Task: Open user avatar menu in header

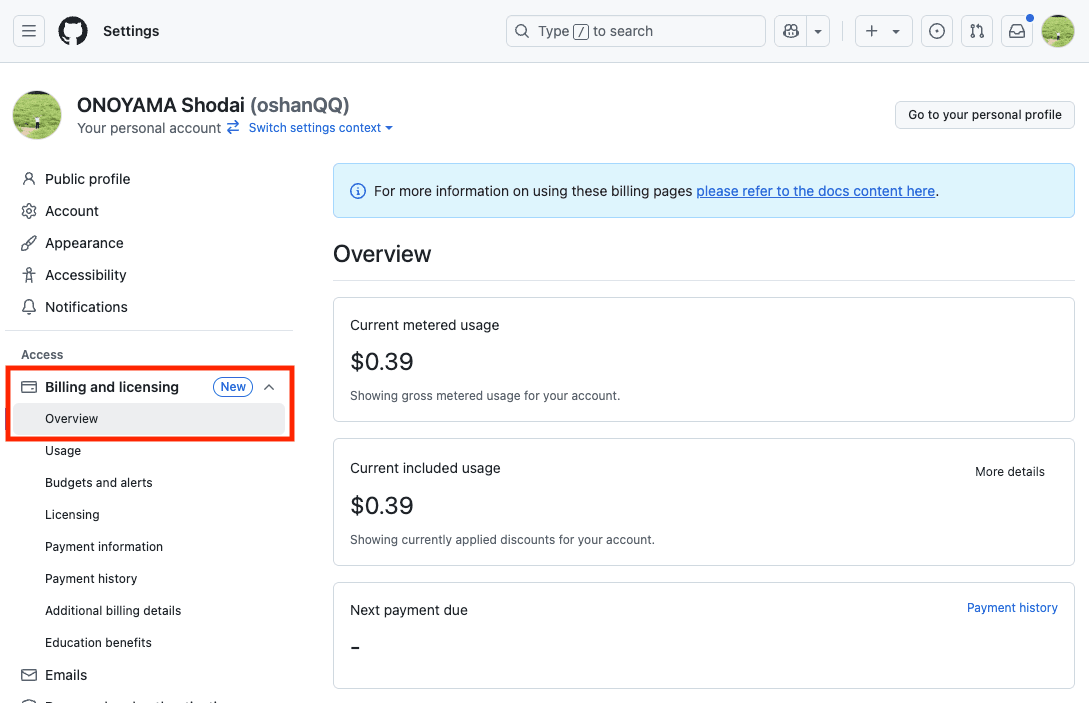Action: coord(1058,31)
